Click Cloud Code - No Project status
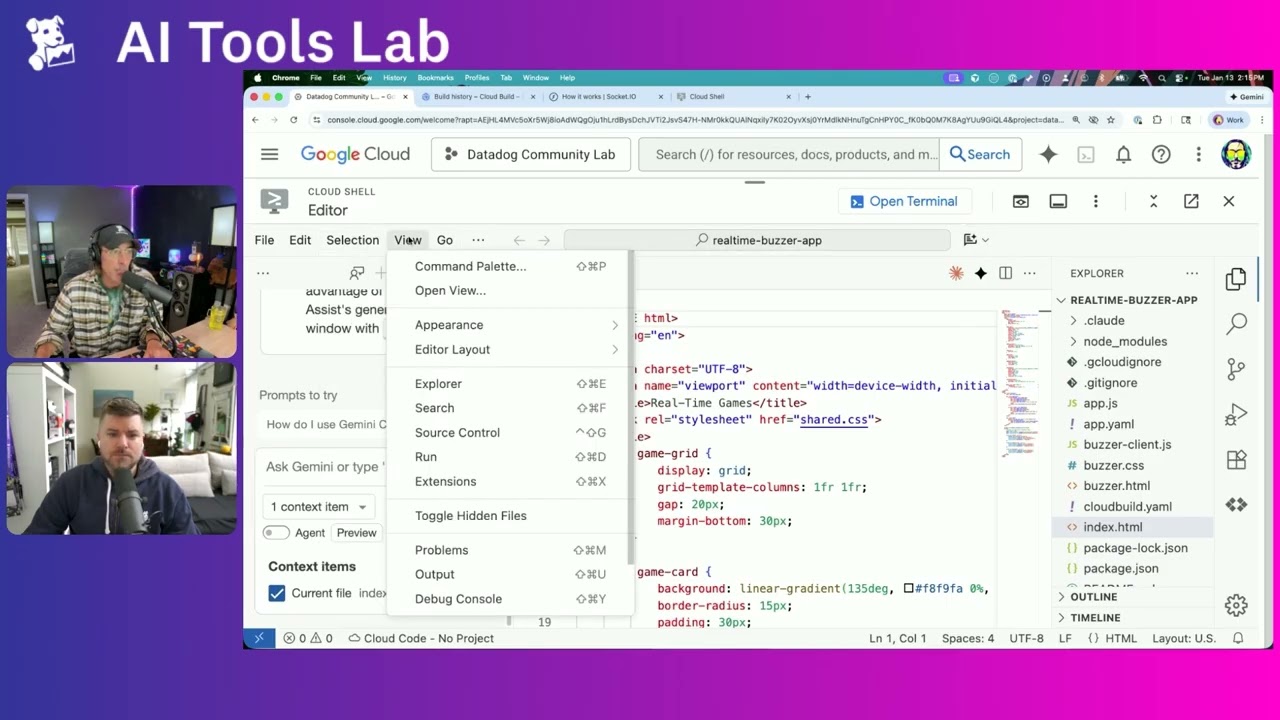Viewport: 1280px width, 720px height. click(421, 638)
